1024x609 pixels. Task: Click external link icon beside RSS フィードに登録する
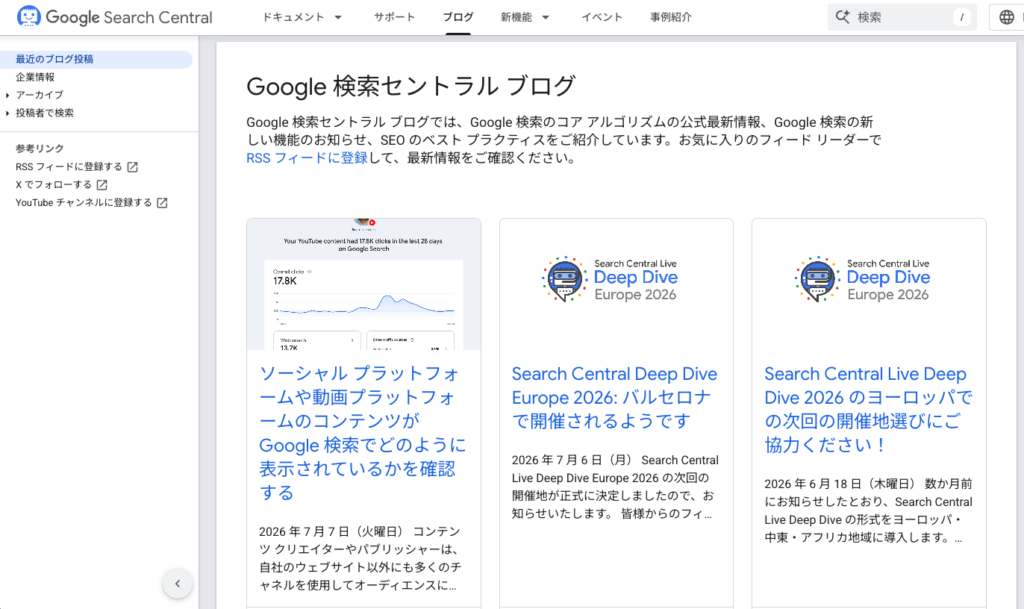point(133,167)
